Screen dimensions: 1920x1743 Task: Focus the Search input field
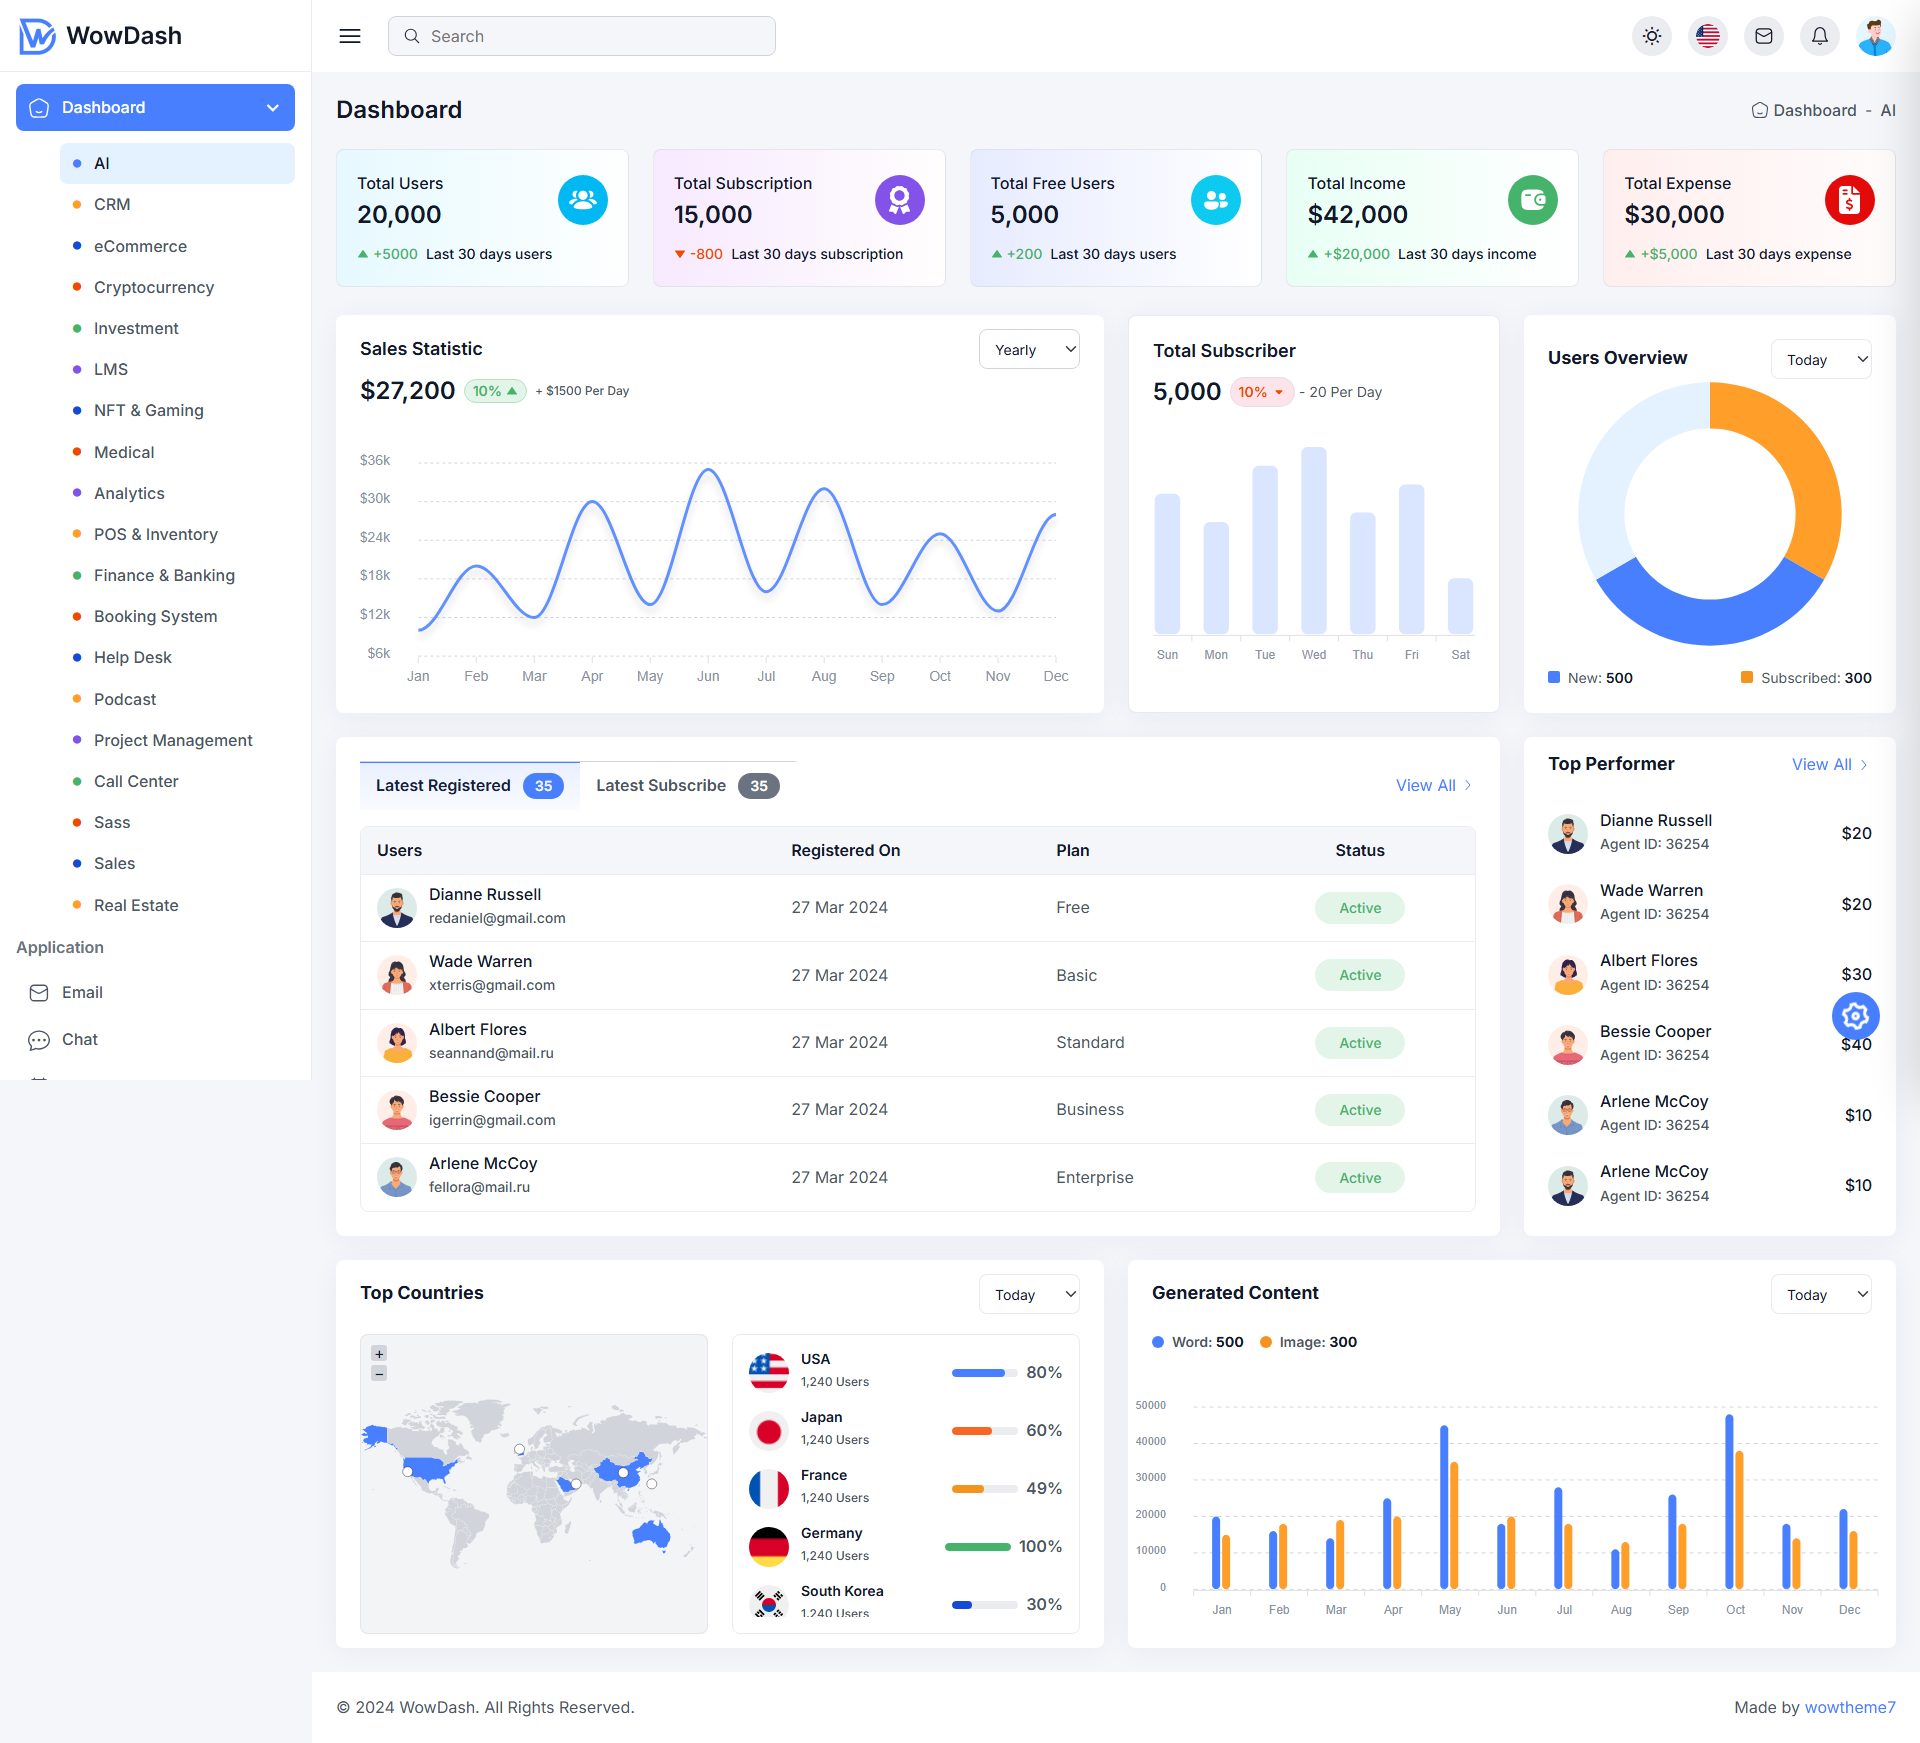[x=582, y=36]
